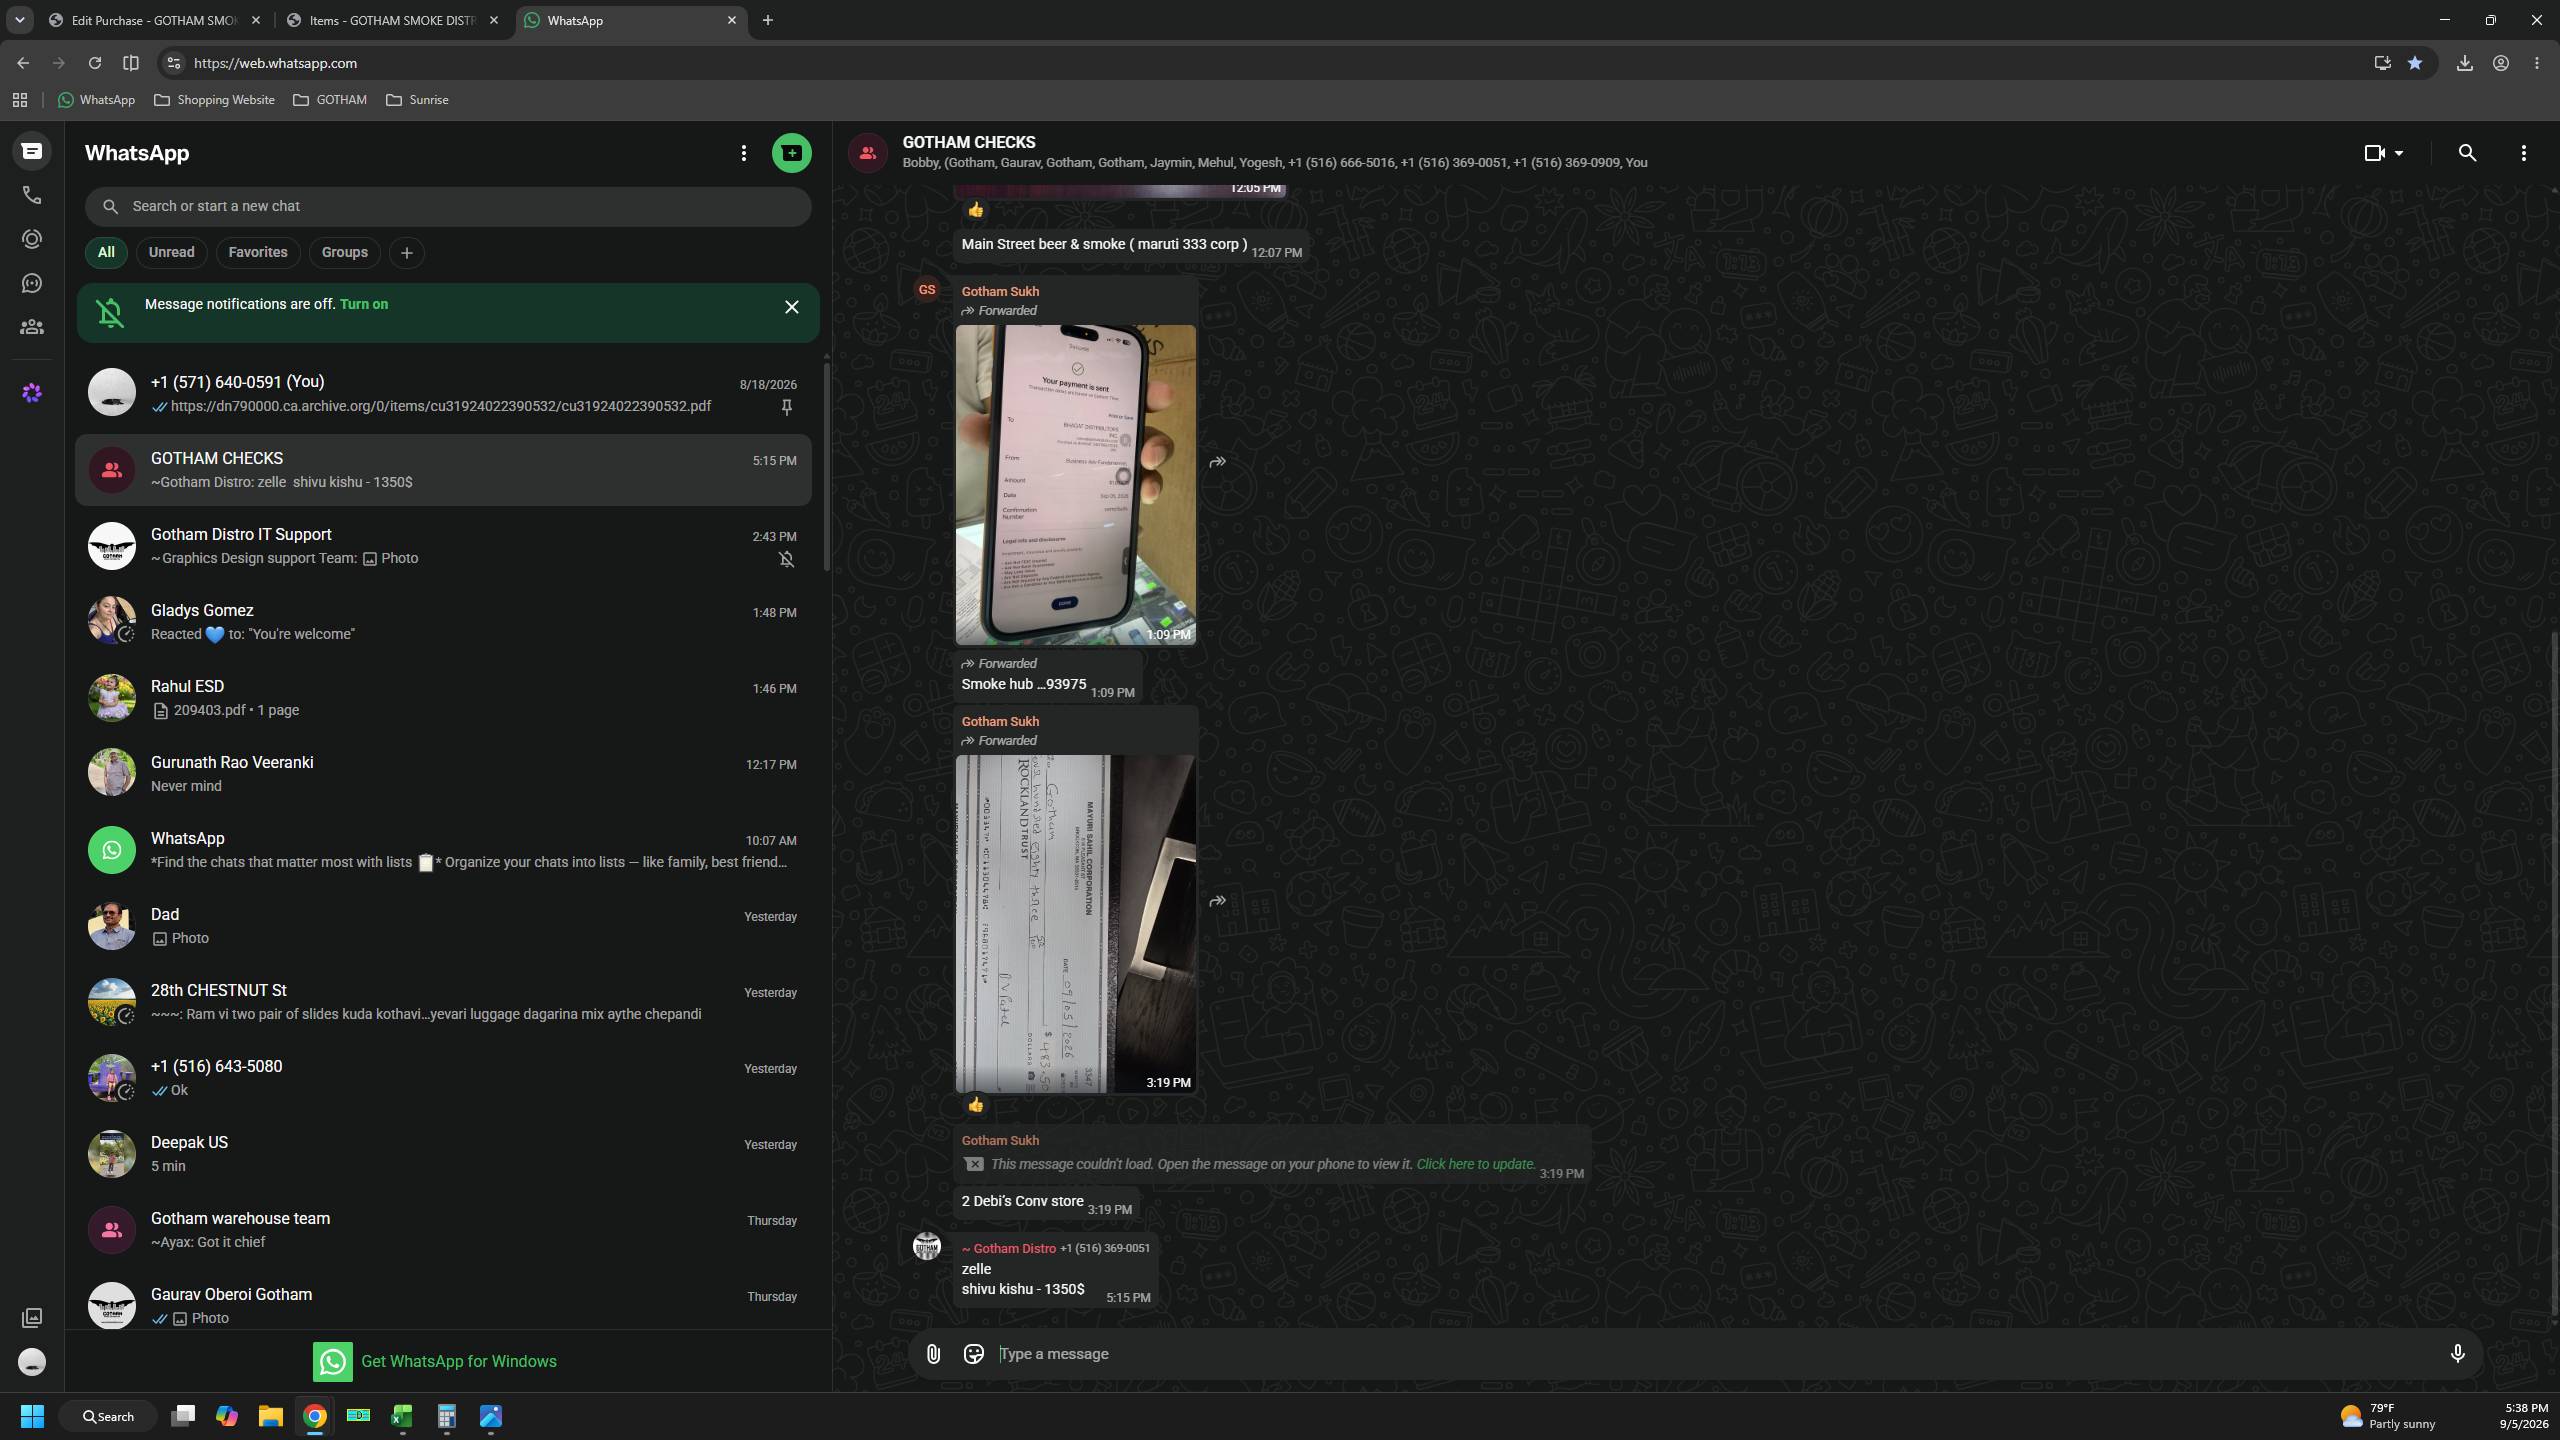Viewport: 2560px width, 1440px height.
Task: Open the Status updates icon
Action: tap(32, 239)
